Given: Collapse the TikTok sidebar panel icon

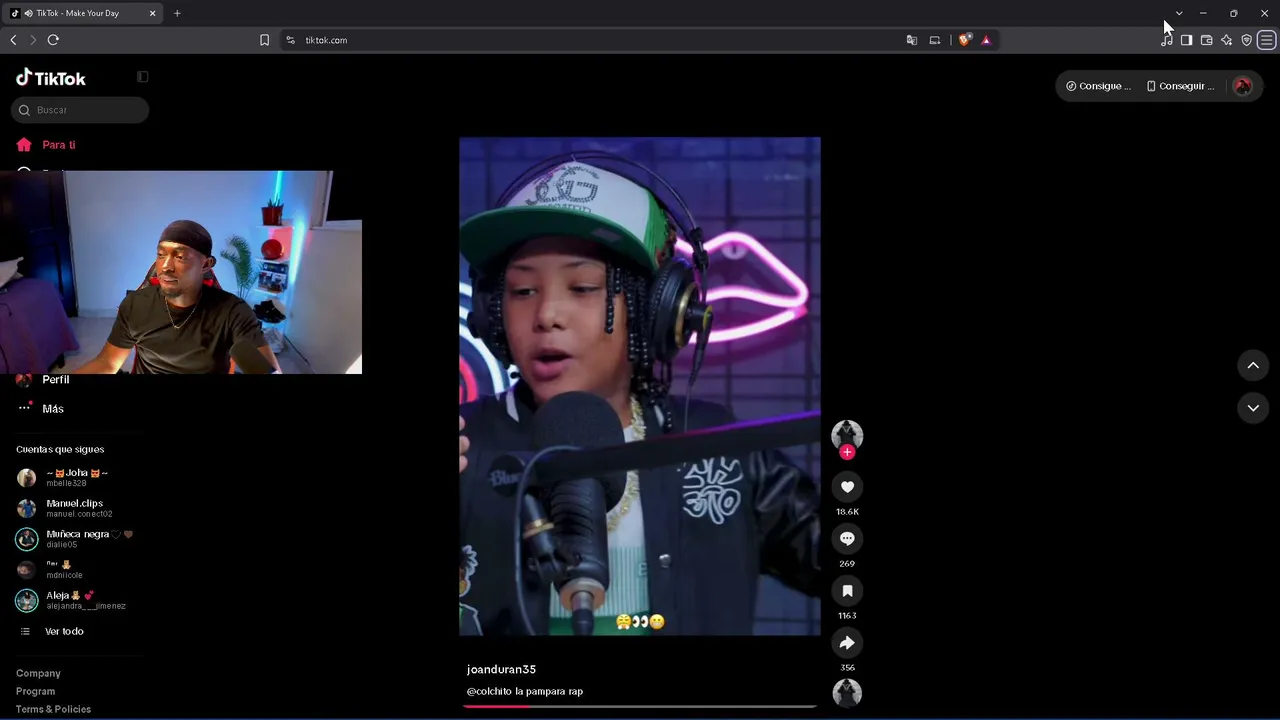Looking at the screenshot, I should (143, 77).
